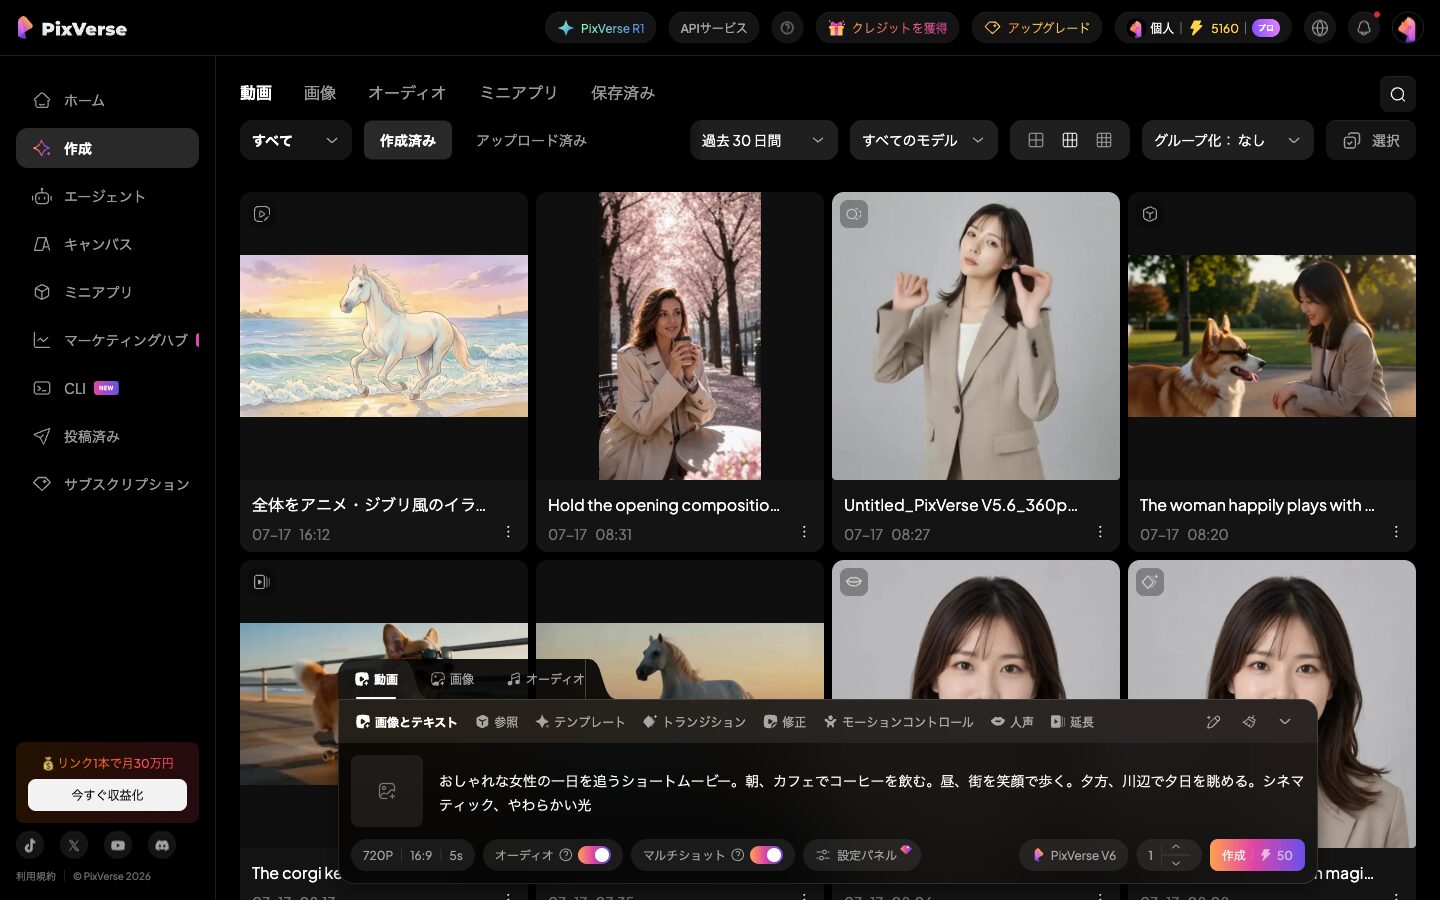This screenshot has height=900, width=1440.
Task: Expand the グループ化：なし dropdown
Action: [x=1227, y=140]
